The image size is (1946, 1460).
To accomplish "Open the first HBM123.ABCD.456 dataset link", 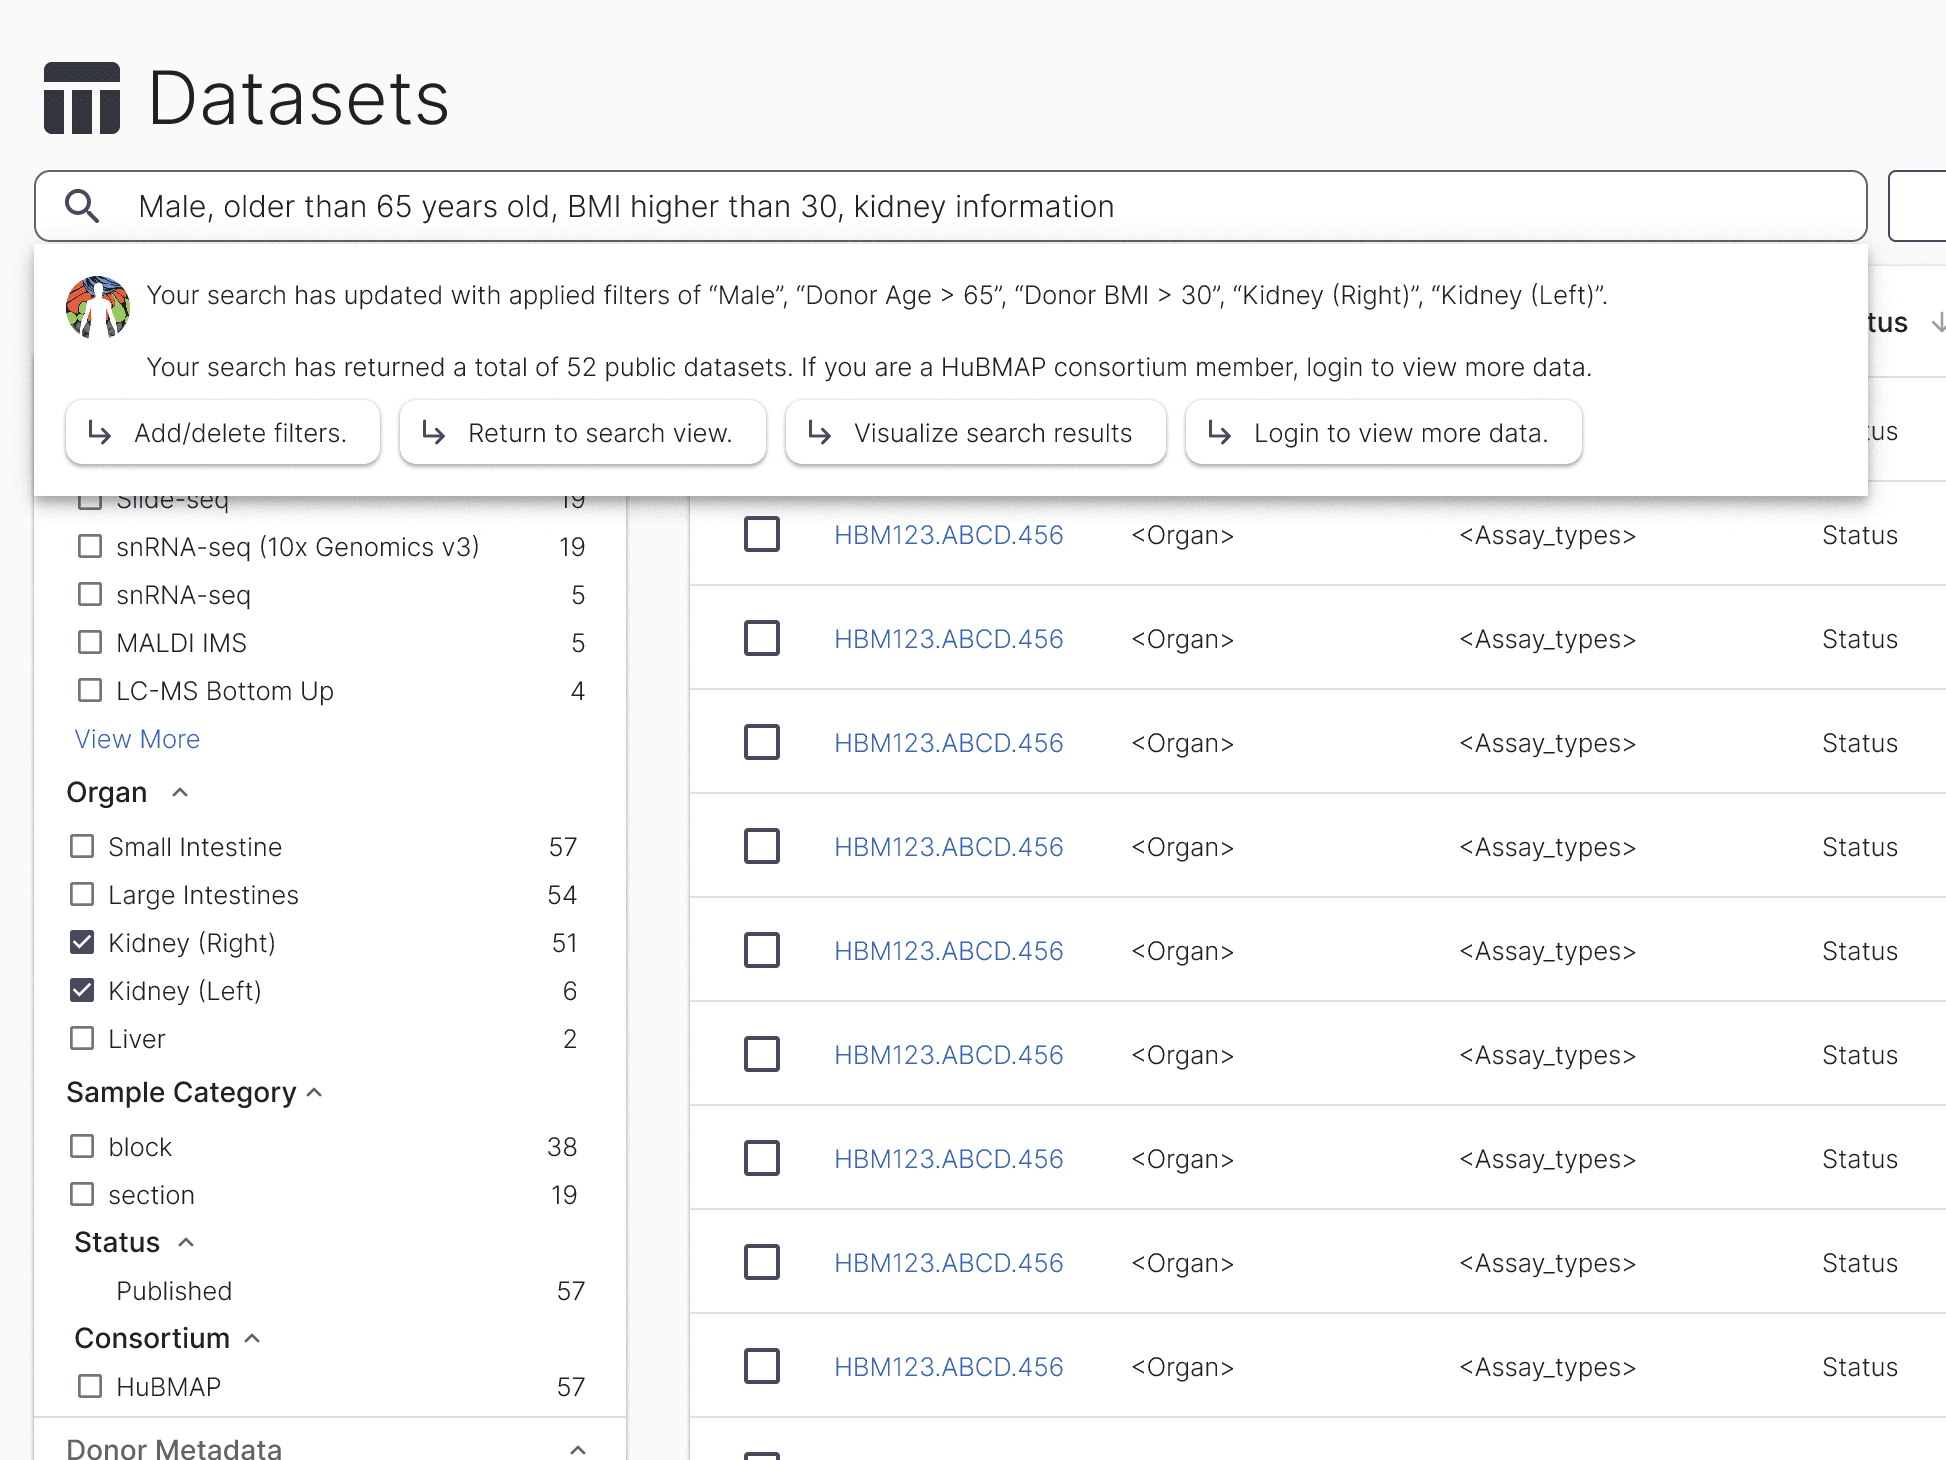I will (948, 535).
